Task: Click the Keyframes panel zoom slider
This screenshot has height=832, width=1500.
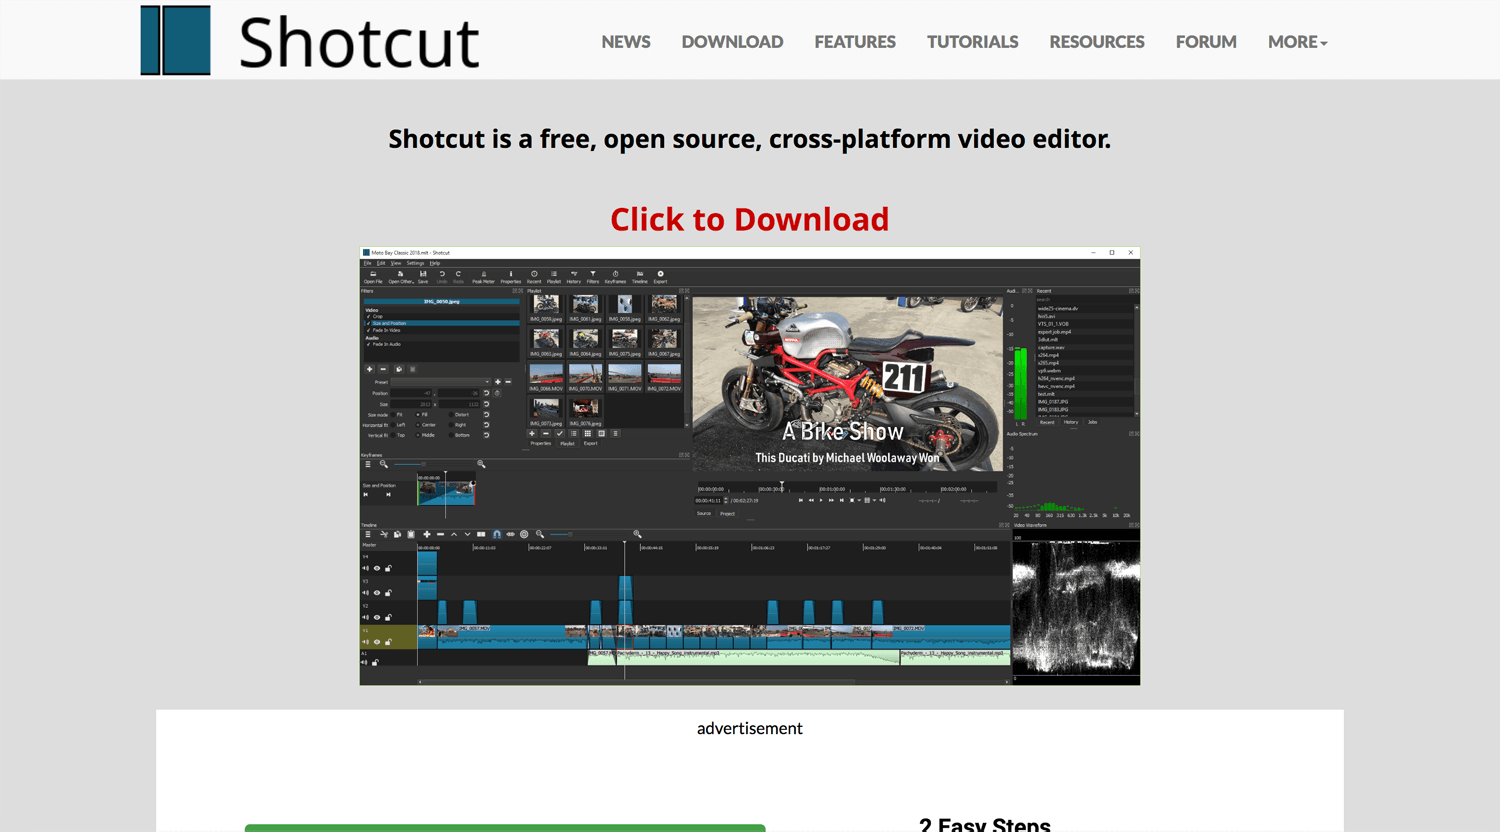Action: (432, 464)
